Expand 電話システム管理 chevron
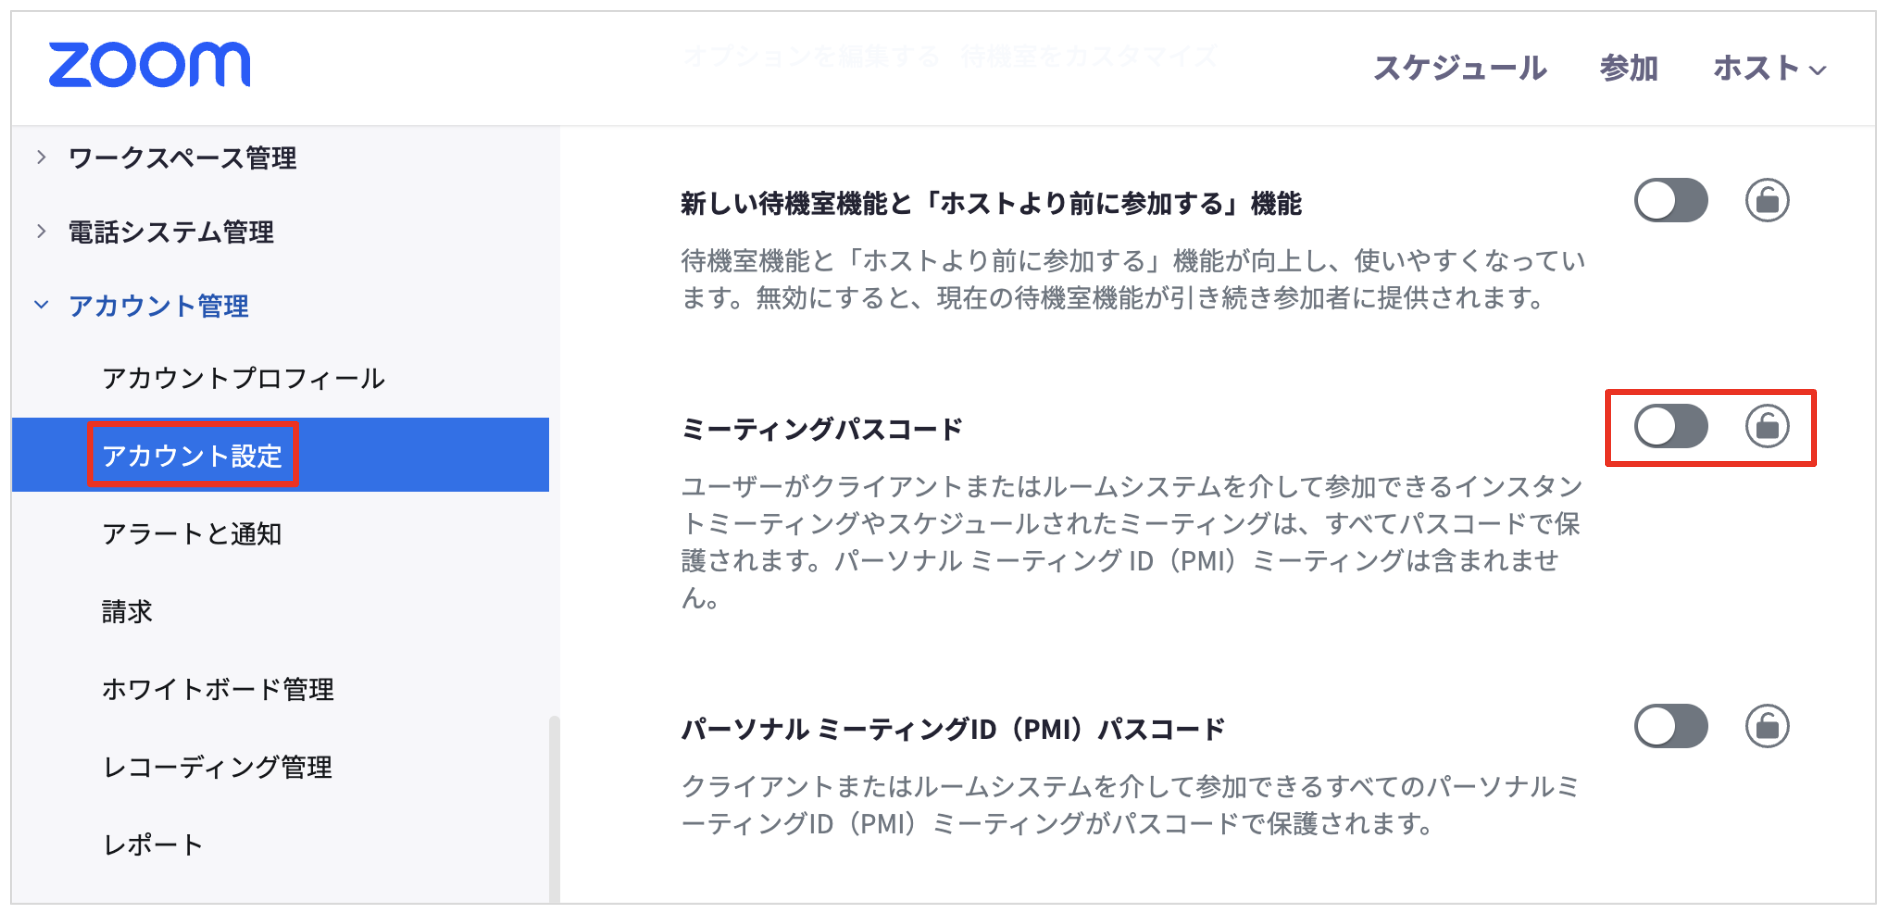This screenshot has height=922, width=1892. 41,231
